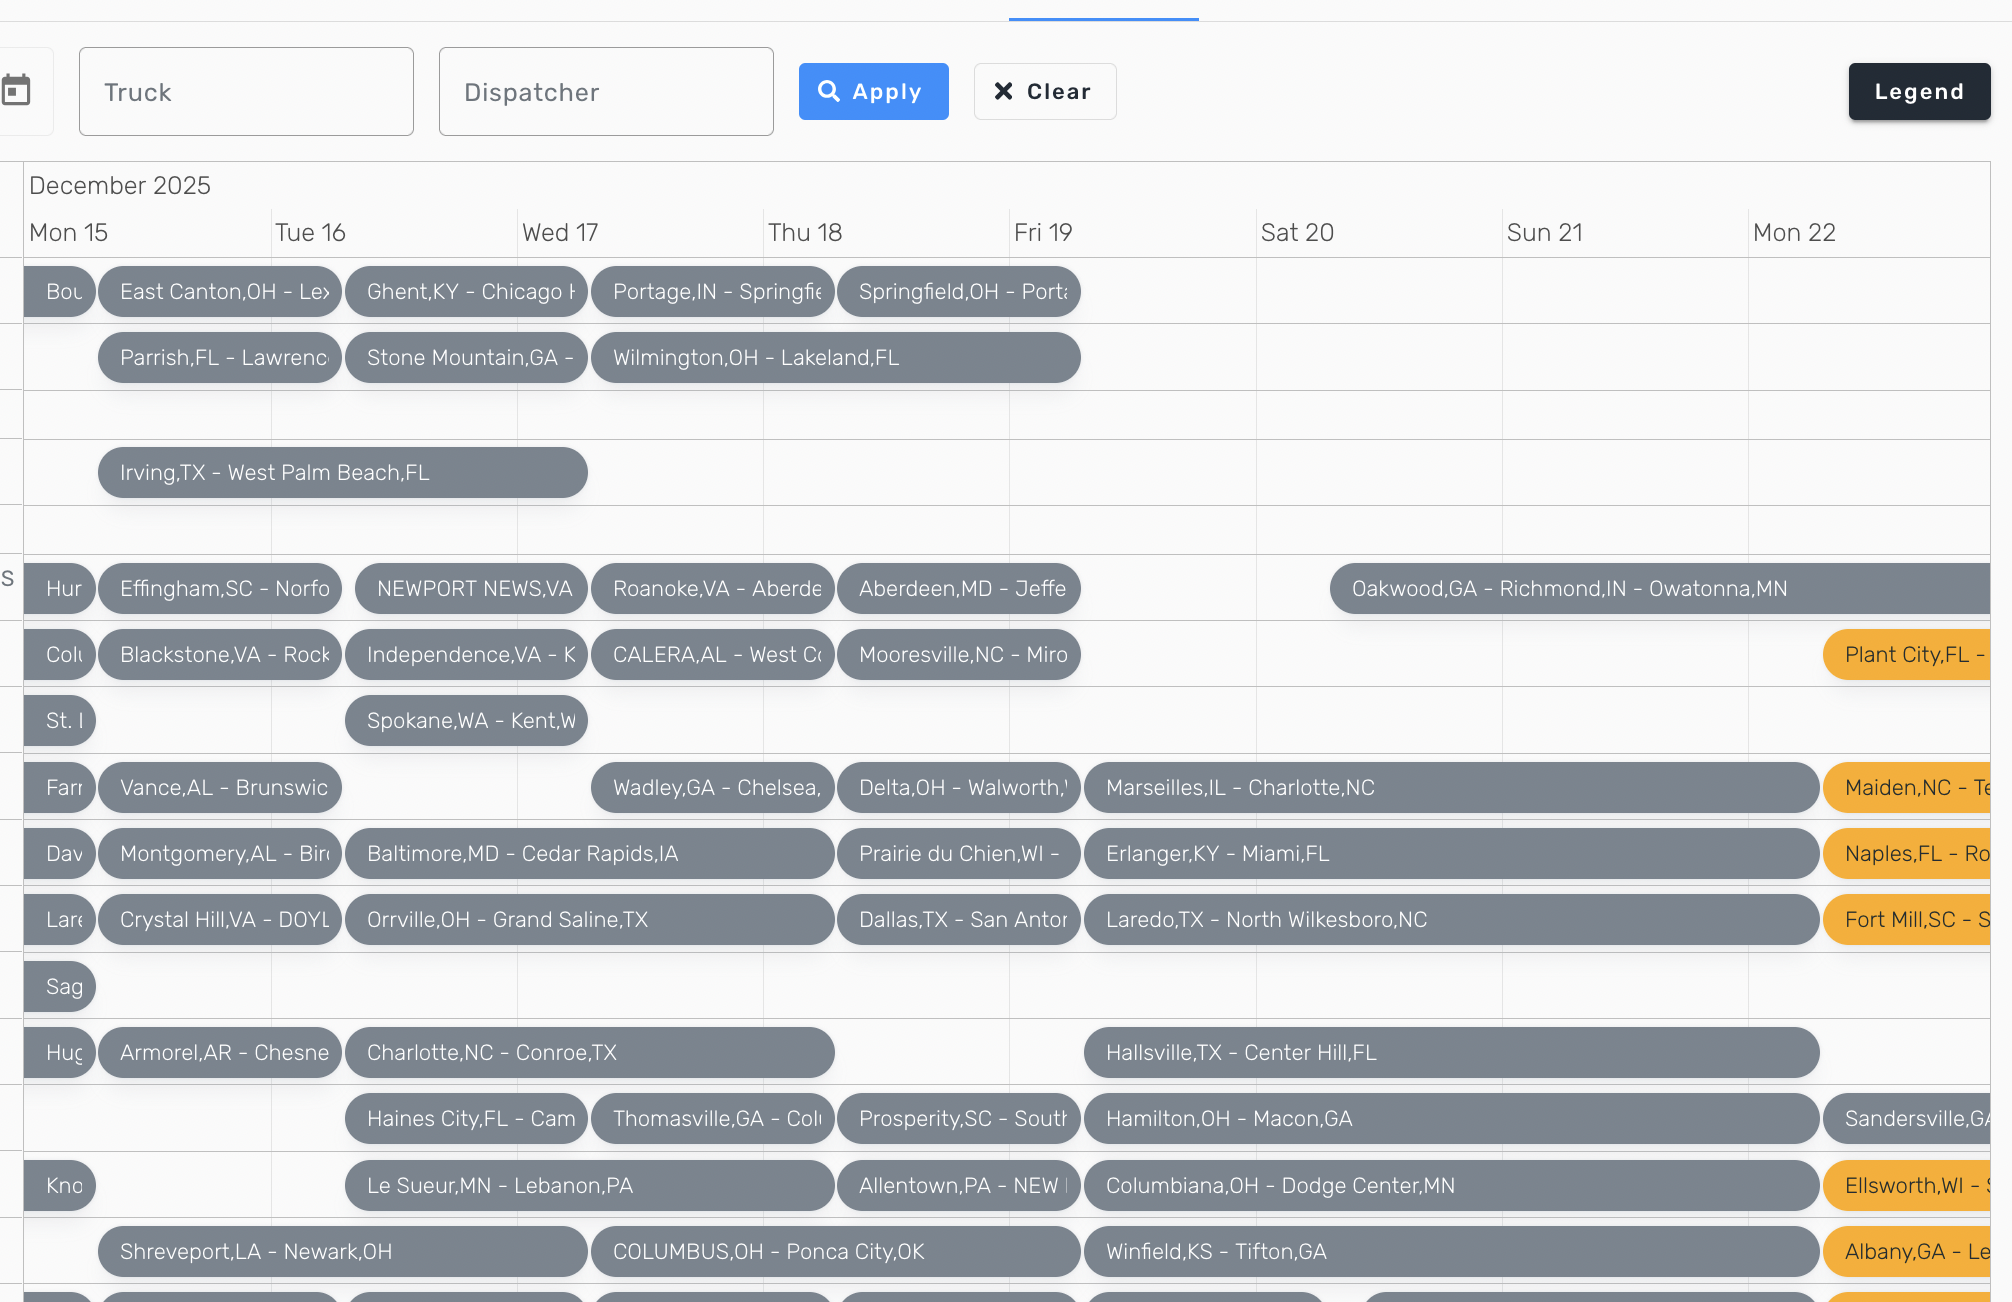This screenshot has width=2012, height=1302.
Task: Open the Irving,TX - West Palm Beach,FL load
Action: click(342, 472)
